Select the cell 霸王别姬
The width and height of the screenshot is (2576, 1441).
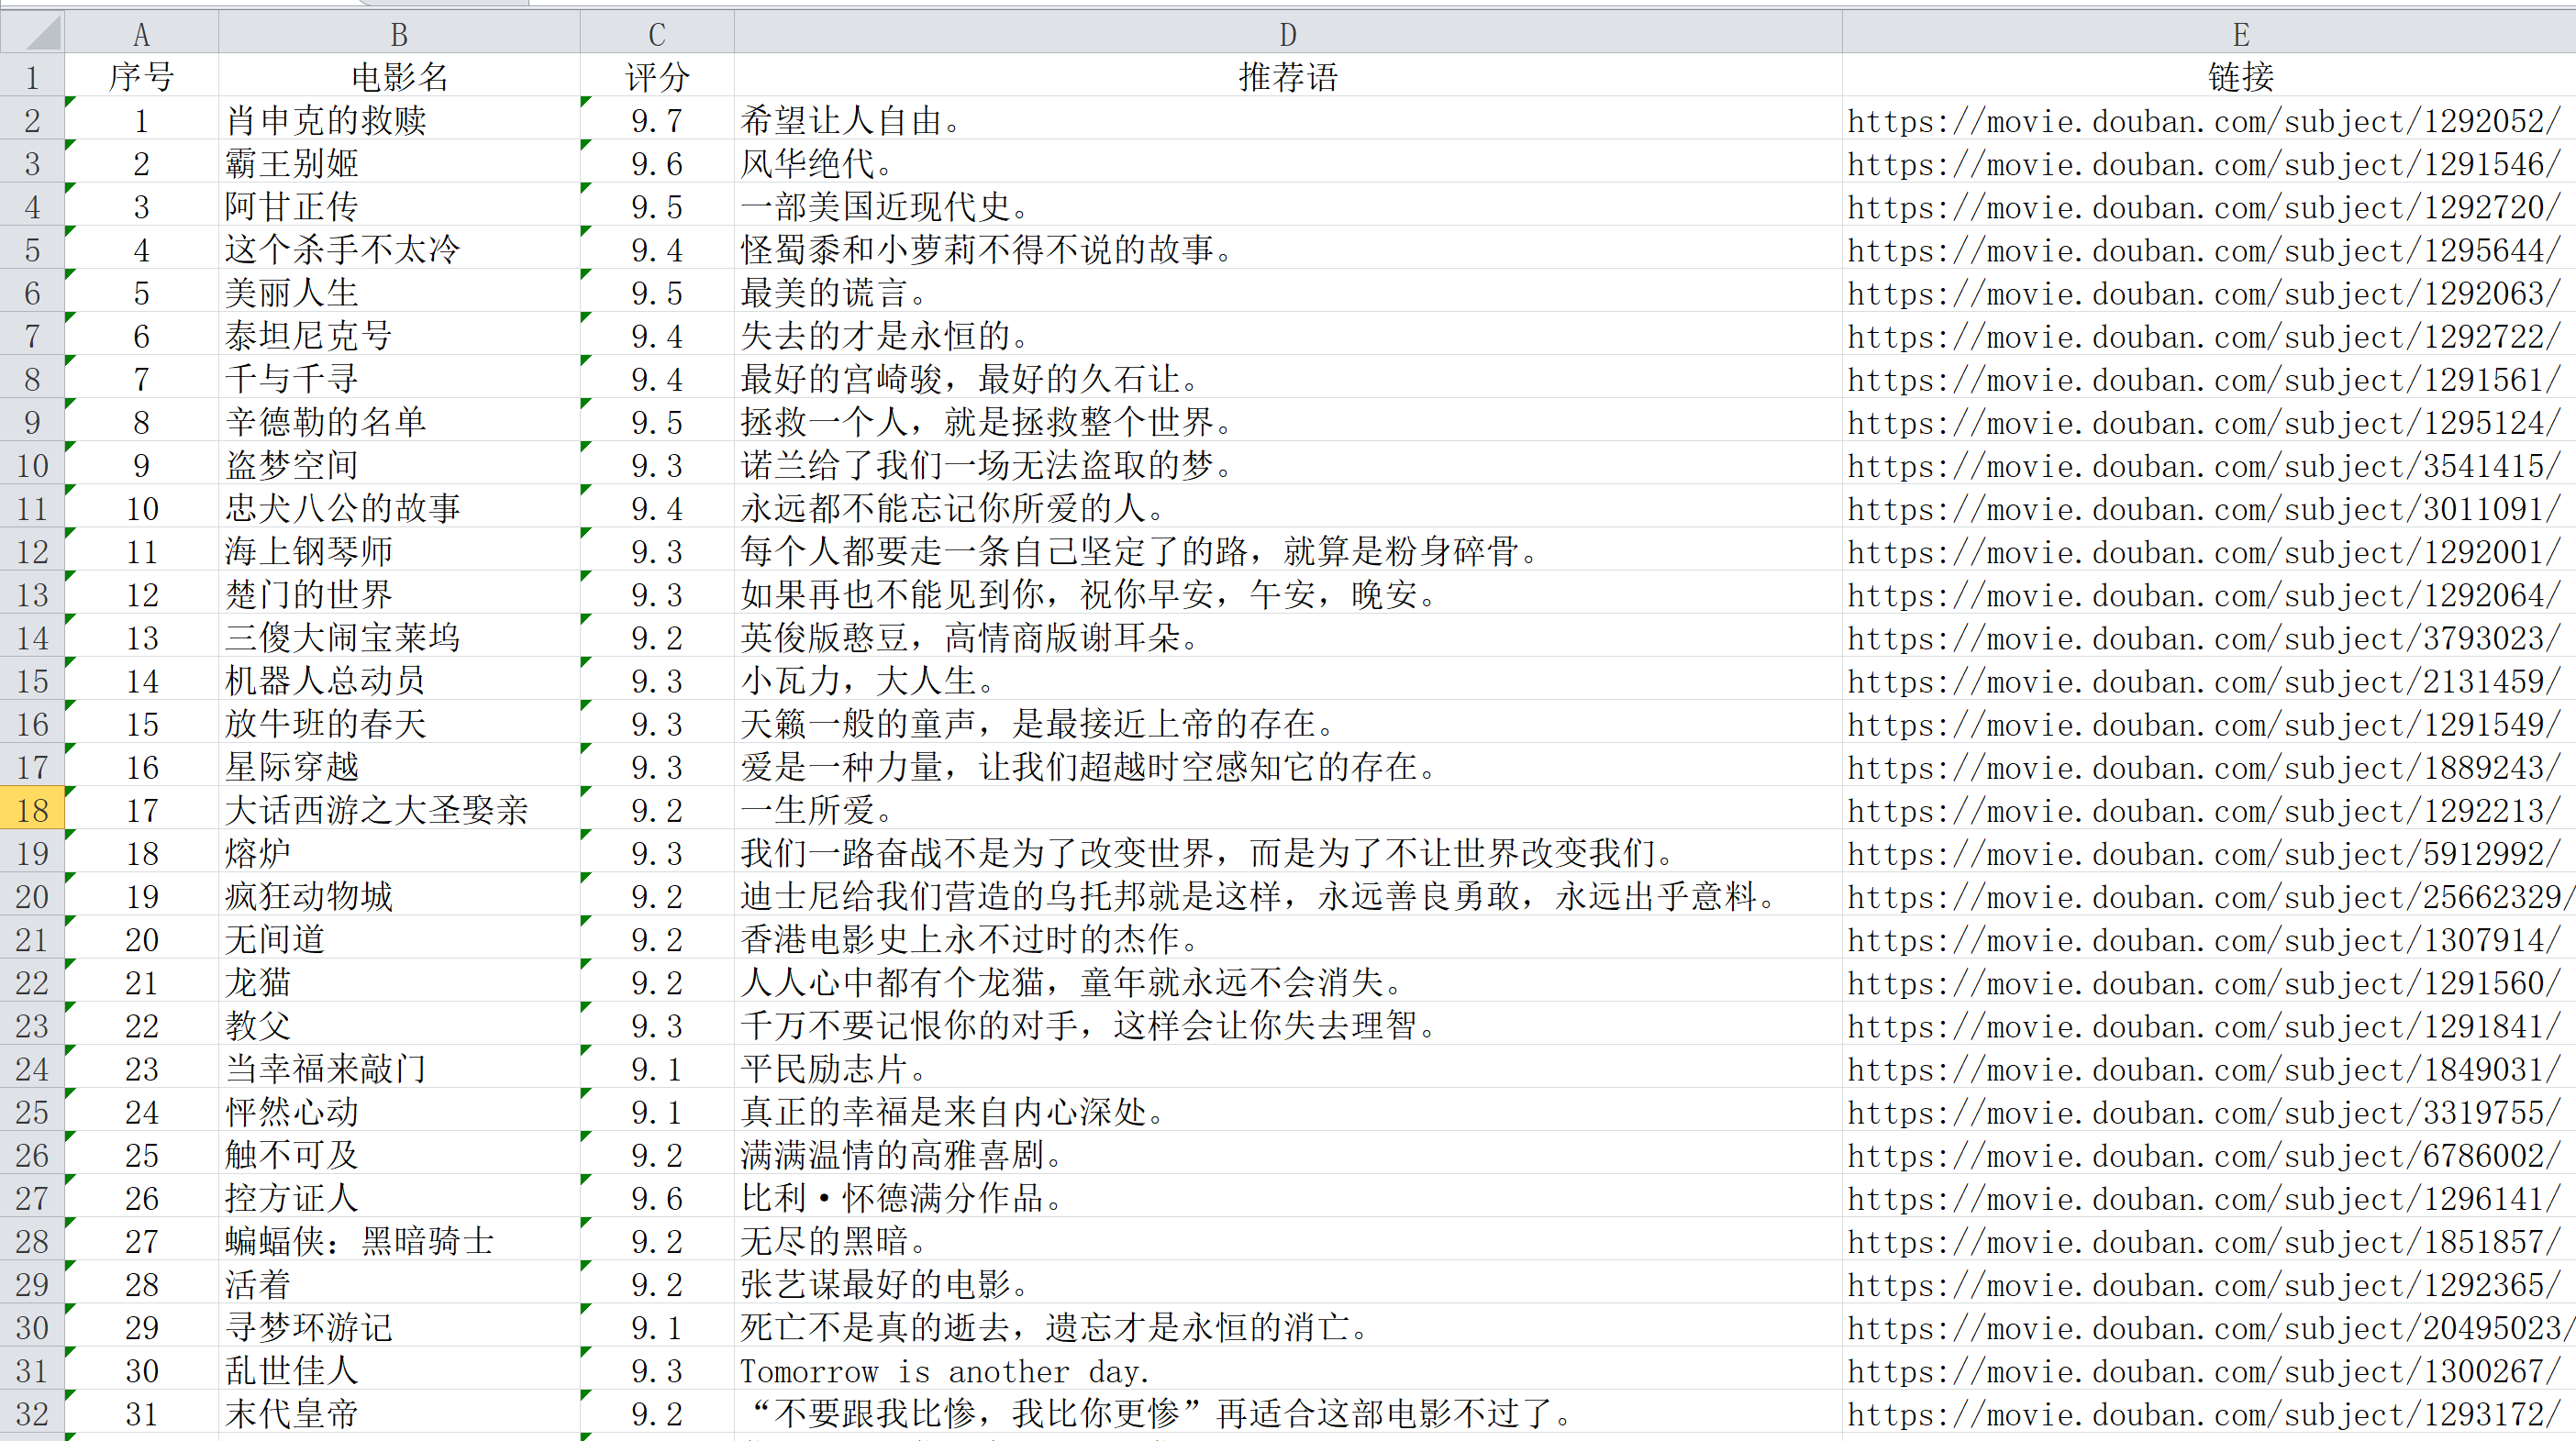399,163
